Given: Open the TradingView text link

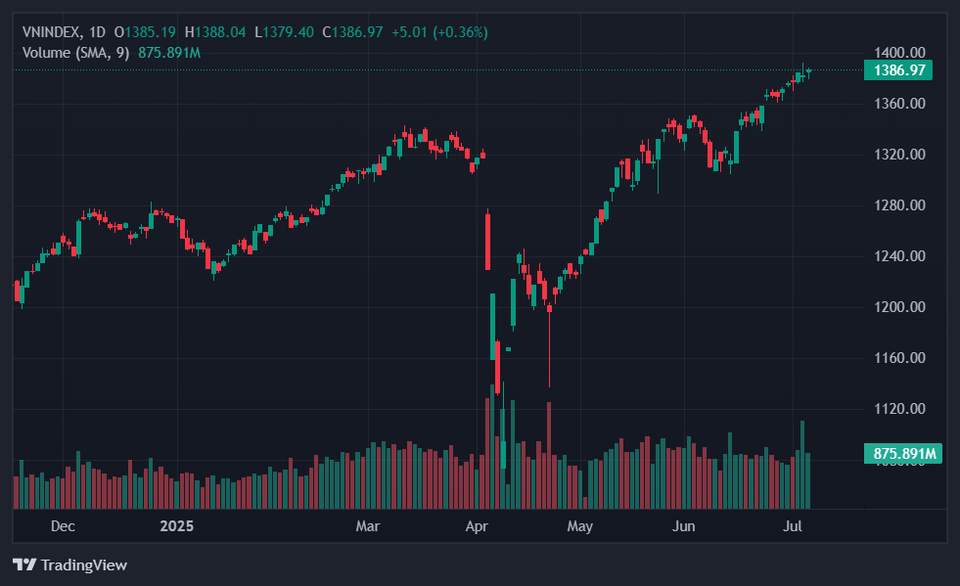Looking at the screenshot, I should 84,565.
